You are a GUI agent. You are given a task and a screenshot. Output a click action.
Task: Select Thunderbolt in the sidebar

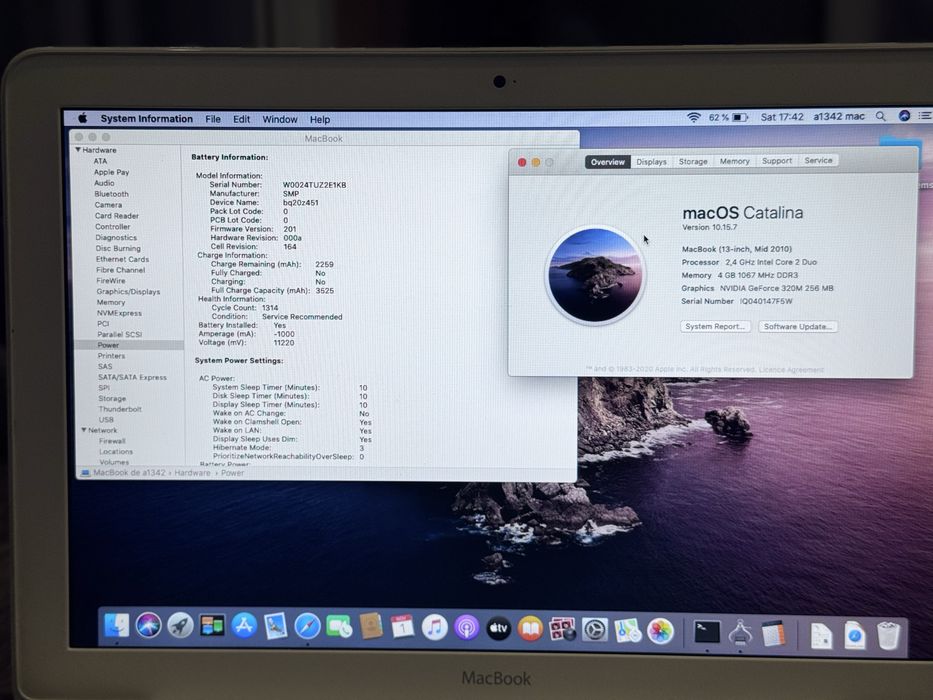[x=120, y=409]
